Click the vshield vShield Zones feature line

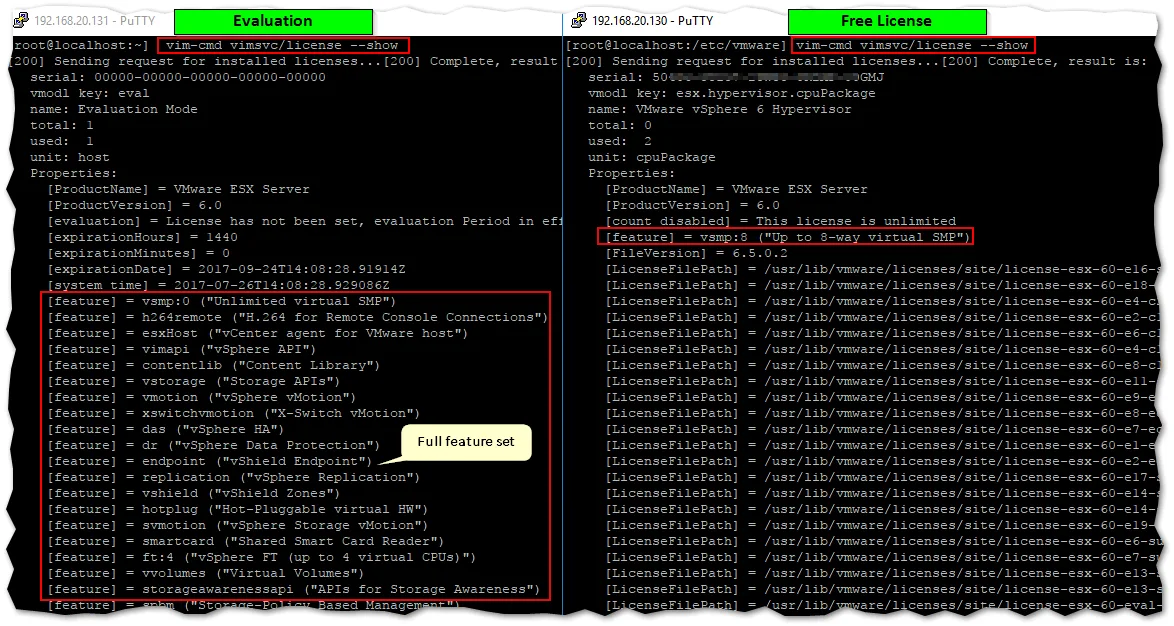point(194,493)
